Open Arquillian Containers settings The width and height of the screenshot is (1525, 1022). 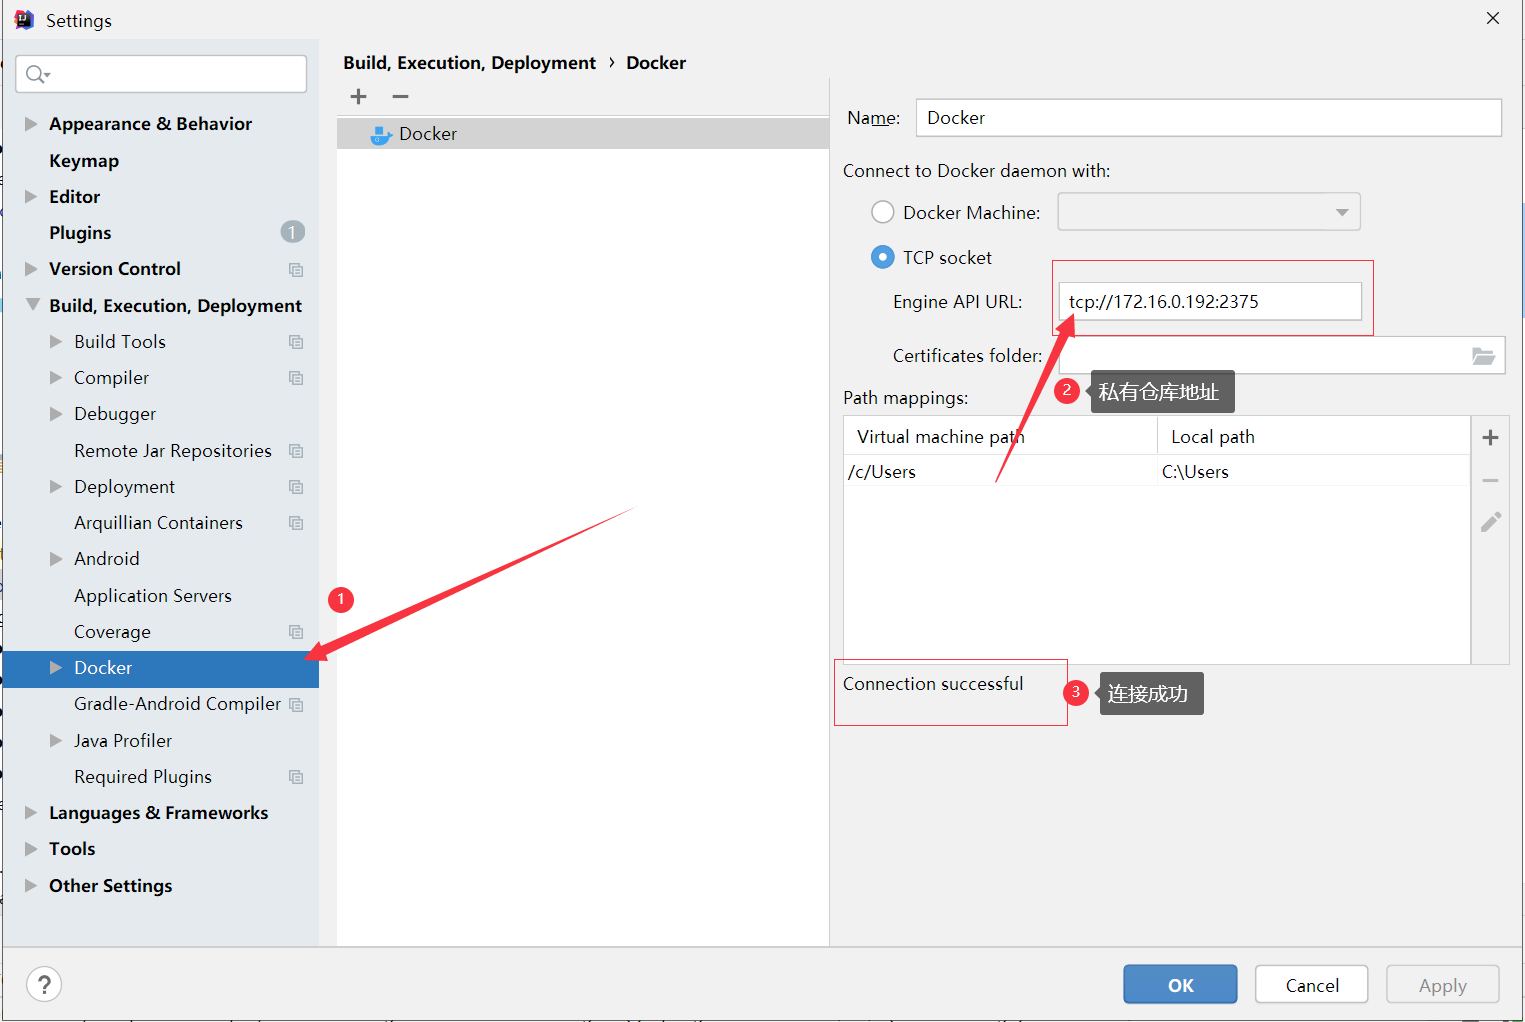click(x=158, y=523)
